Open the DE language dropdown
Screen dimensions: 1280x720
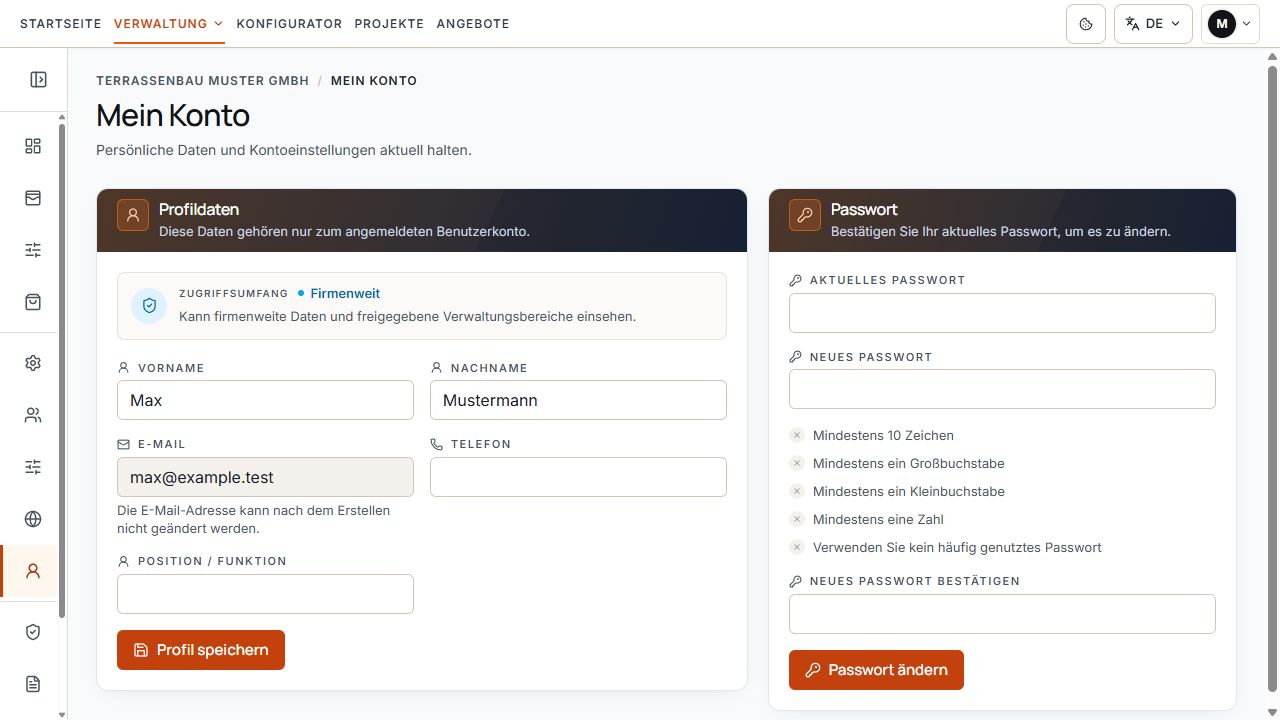click(x=1153, y=24)
